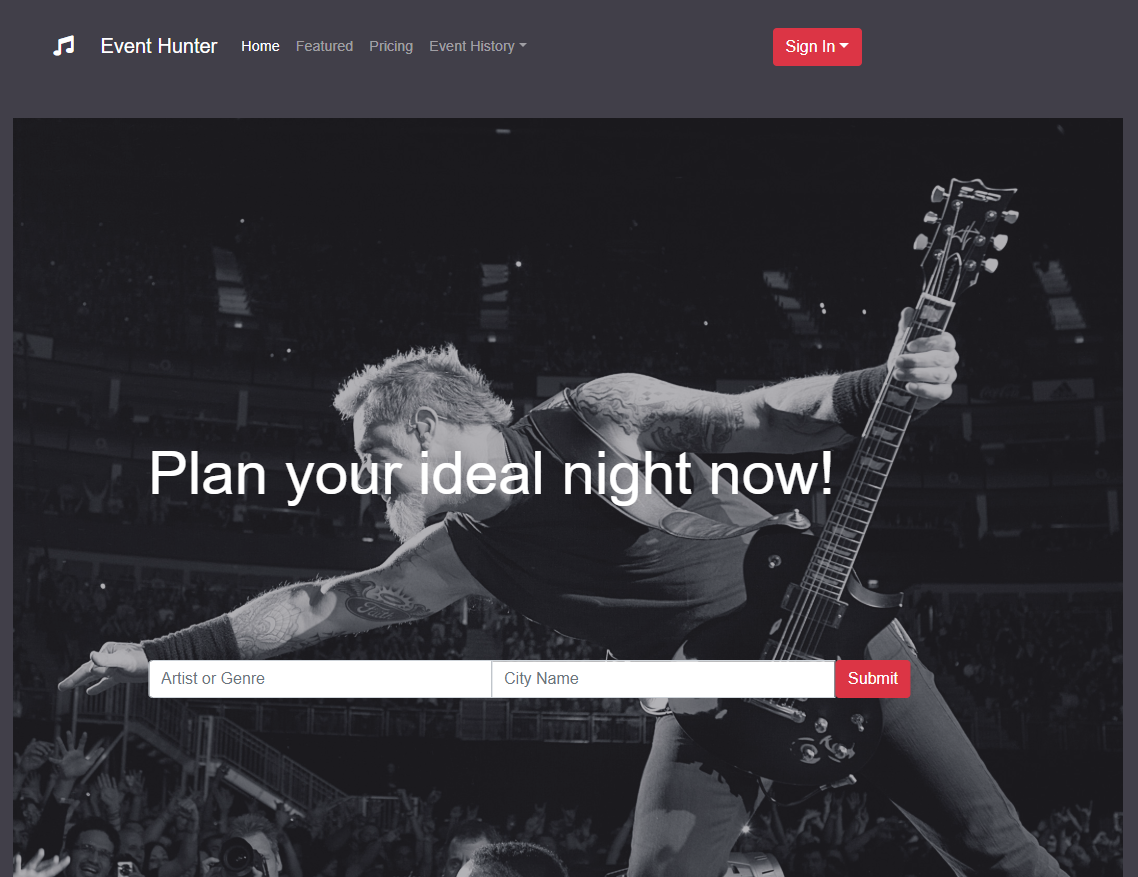Go to the Home nav item
The image size is (1138, 877).
point(260,46)
